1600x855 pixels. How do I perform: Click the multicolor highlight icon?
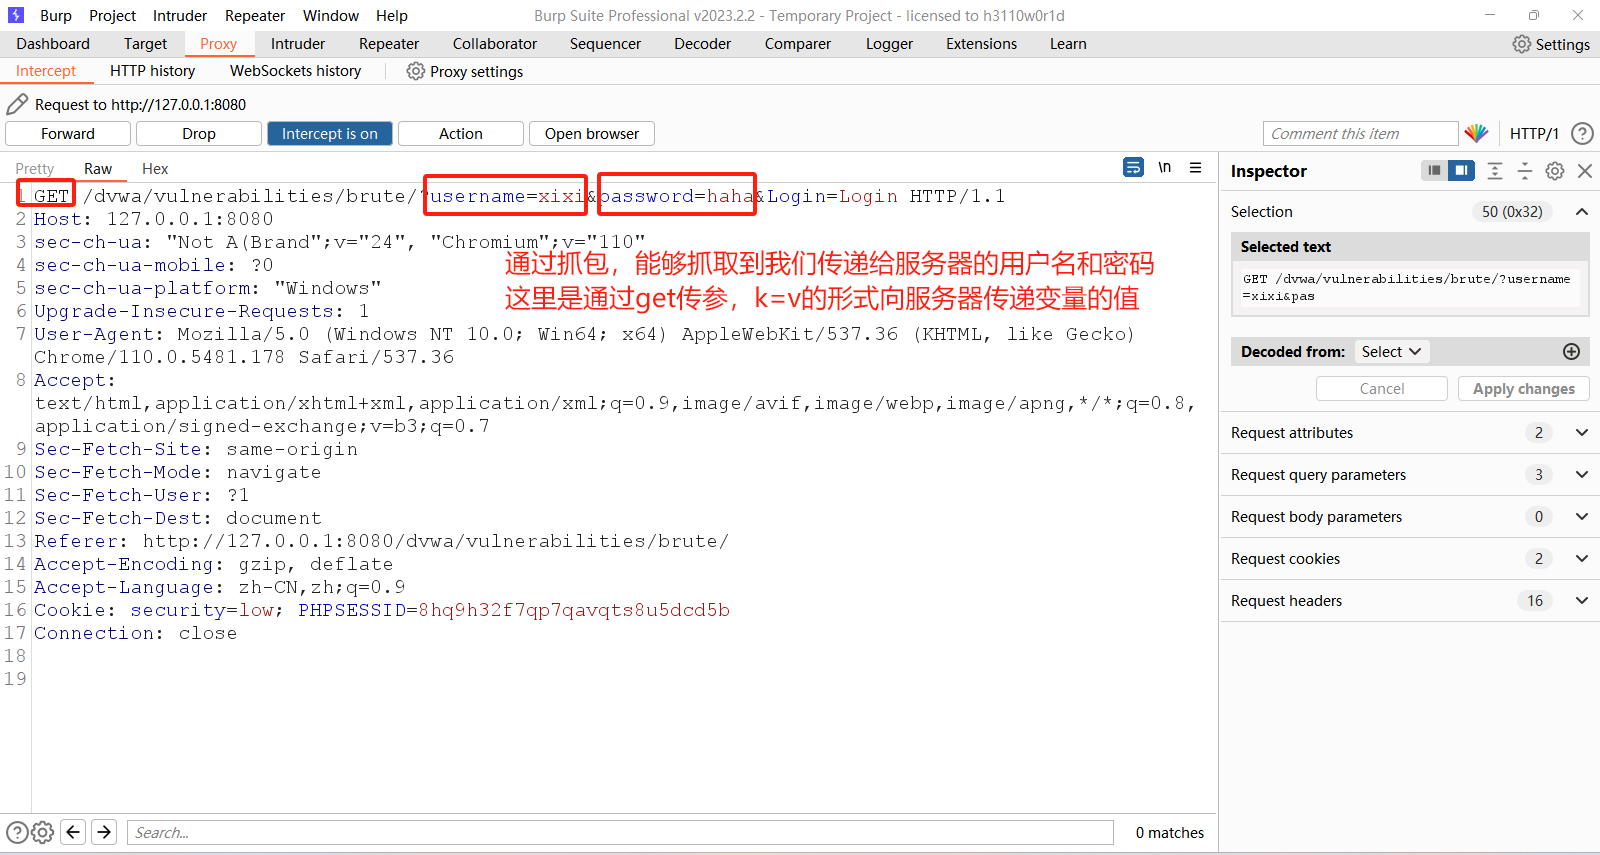[1476, 133]
